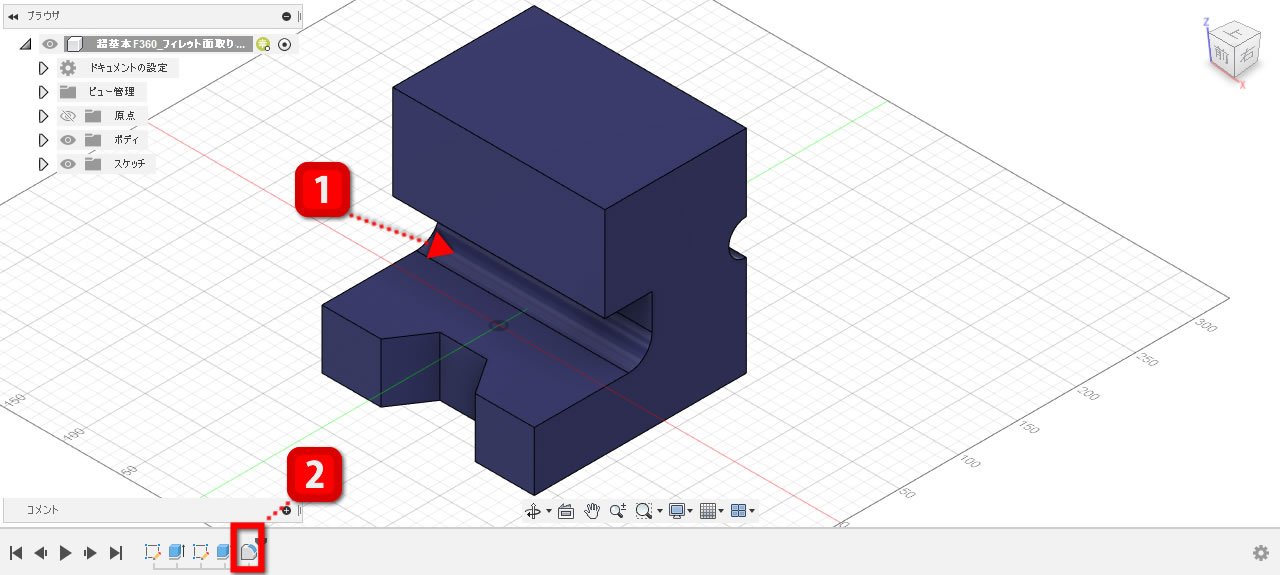Click the Grid and Snaps icon
Viewport: 1280px width, 575px height.
[x=707, y=511]
